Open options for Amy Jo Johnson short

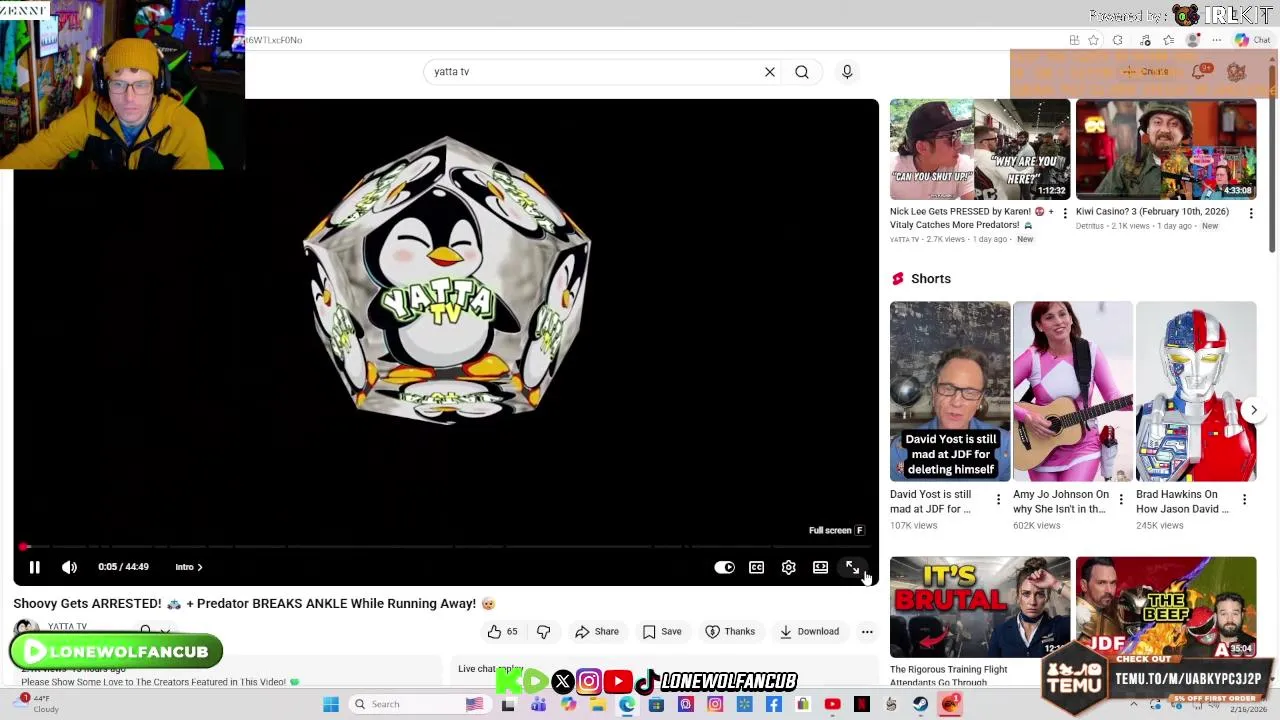[1121, 499]
